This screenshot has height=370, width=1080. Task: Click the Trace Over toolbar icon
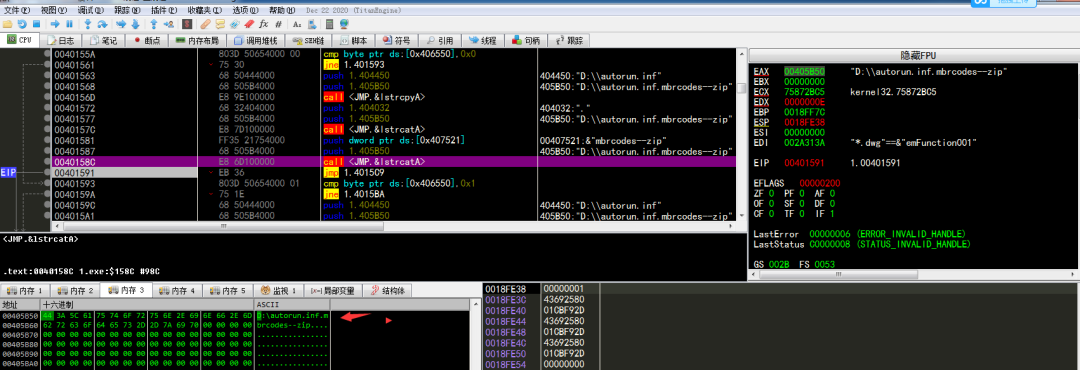[136, 24]
